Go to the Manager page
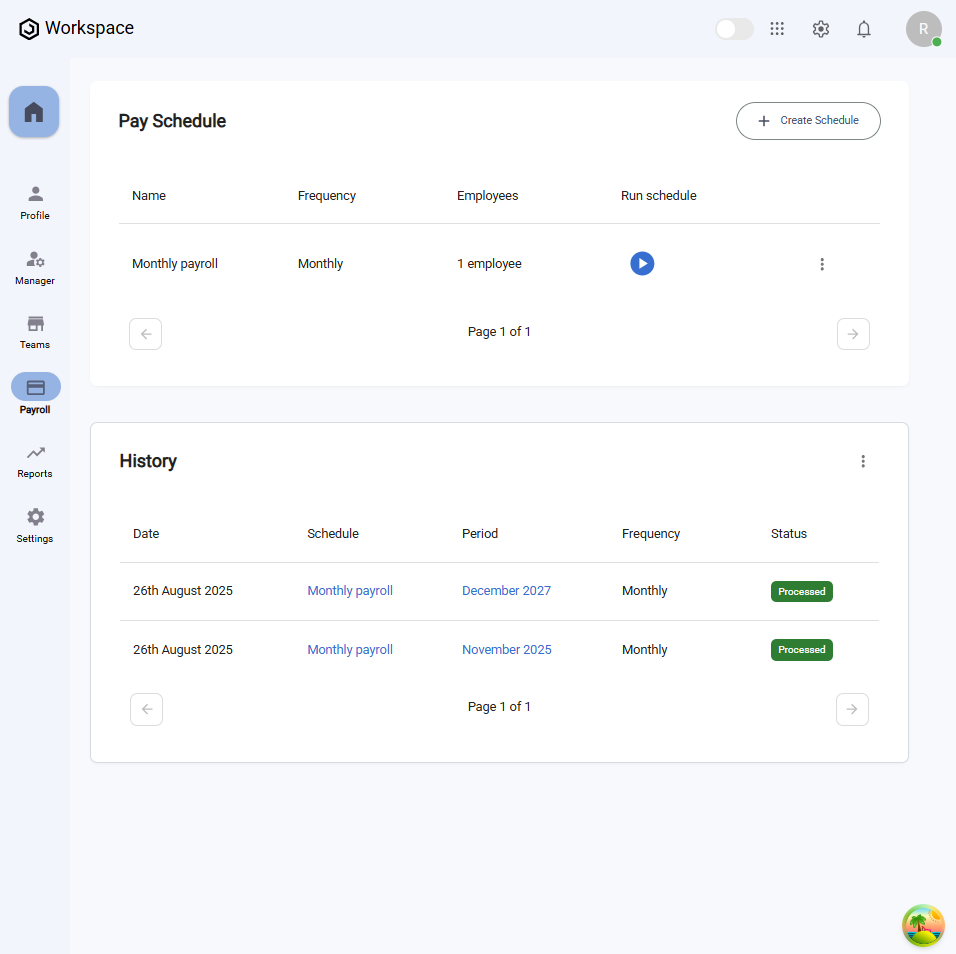 point(35,267)
